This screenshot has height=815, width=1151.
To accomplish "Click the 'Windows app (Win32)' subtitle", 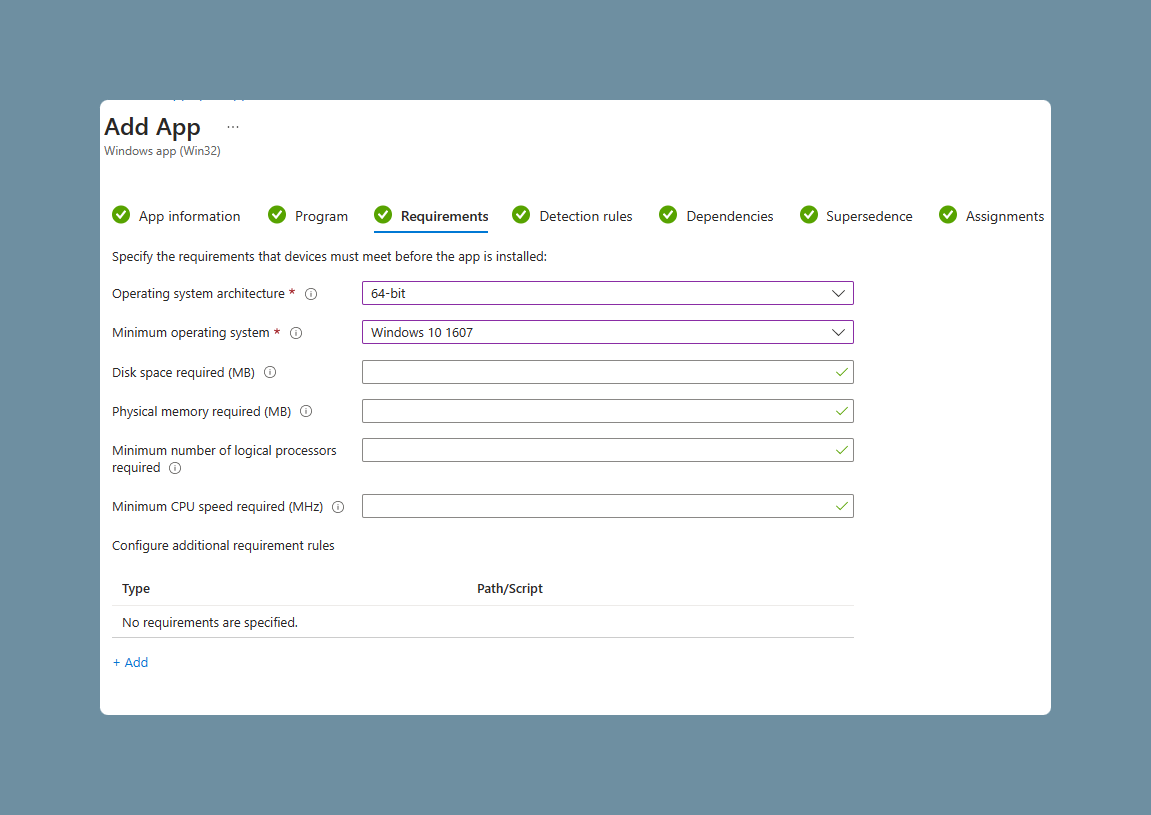I will (x=162, y=151).
